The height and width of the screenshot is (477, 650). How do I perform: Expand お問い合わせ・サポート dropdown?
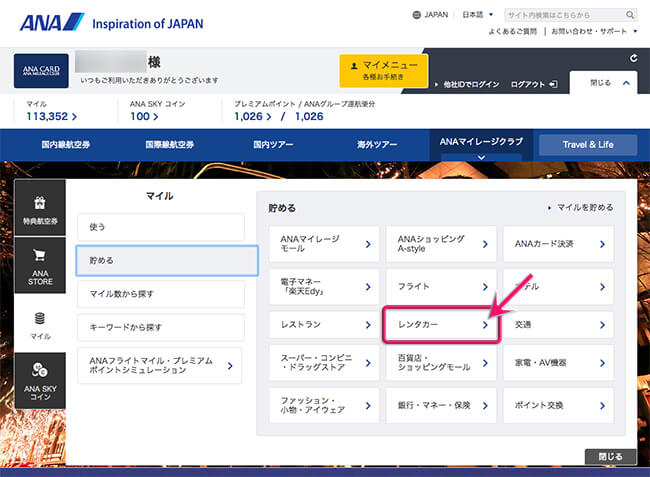pyautogui.click(x=594, y=31)
